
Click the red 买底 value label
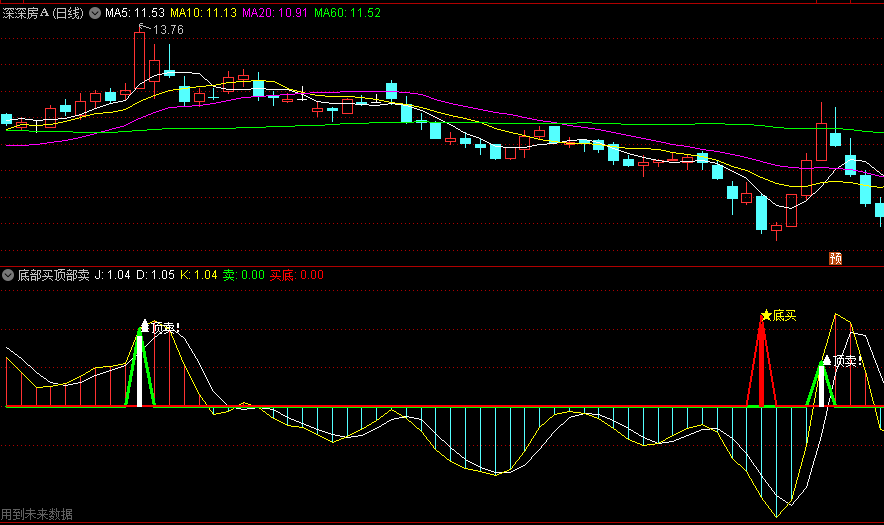(x=296, y=274)
